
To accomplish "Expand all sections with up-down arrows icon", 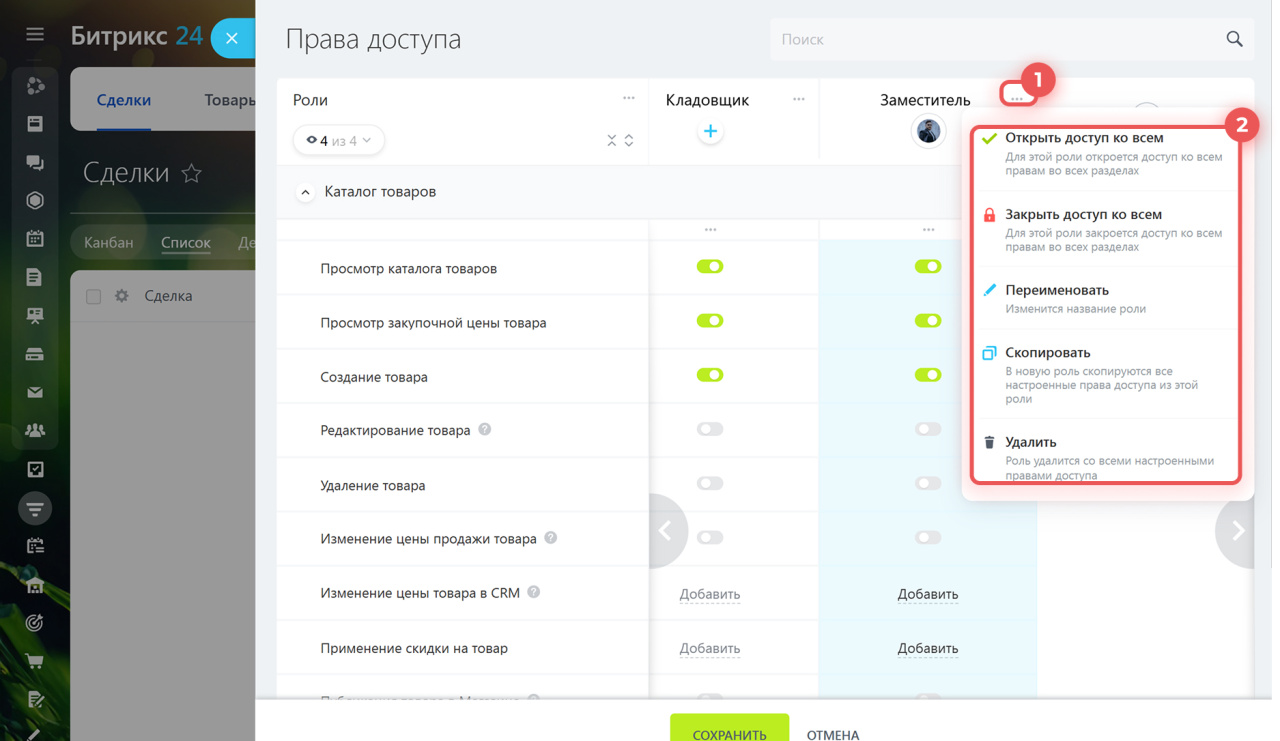I will tap(629, 140).
